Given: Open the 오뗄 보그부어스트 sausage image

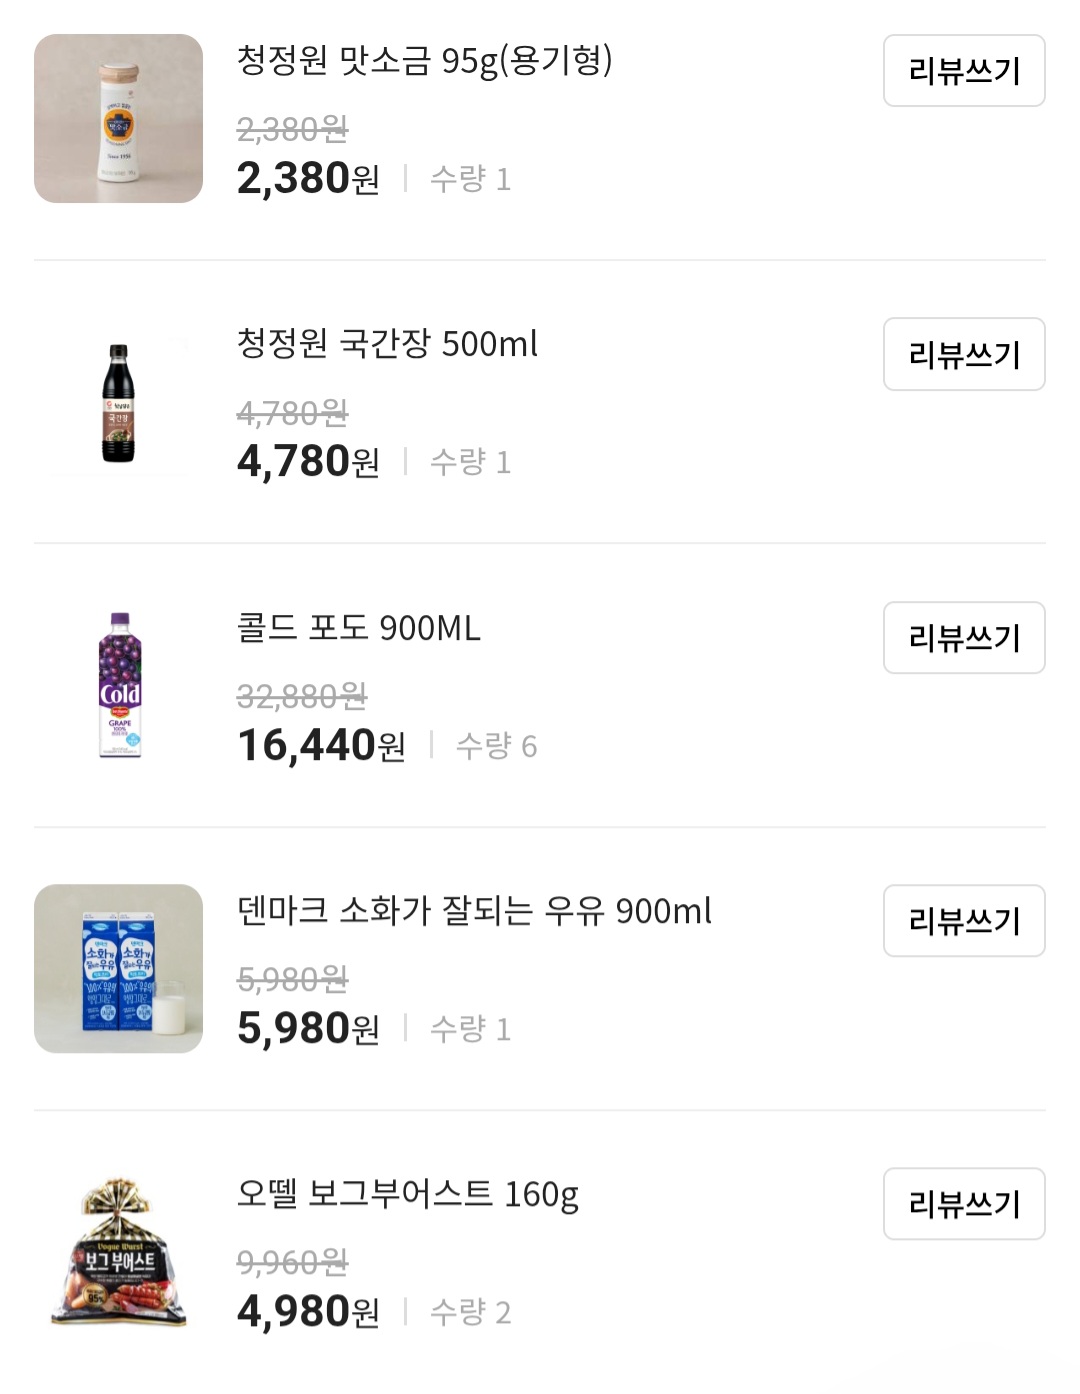Looking at the screenshot, I should pyautogui.click(x=118, y=1252).
